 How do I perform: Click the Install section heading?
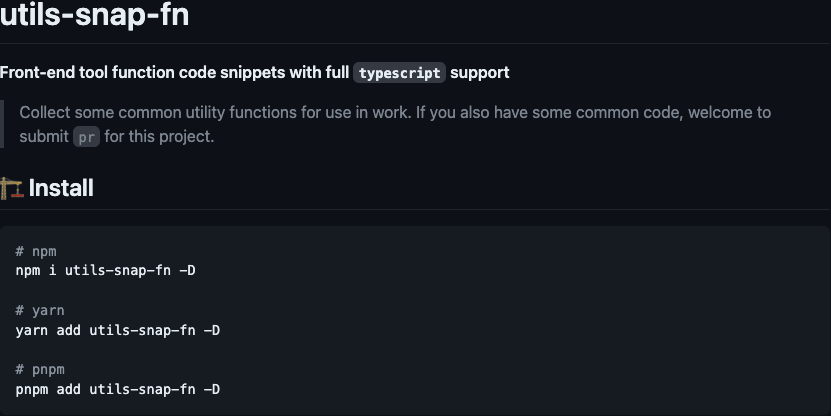61,188
